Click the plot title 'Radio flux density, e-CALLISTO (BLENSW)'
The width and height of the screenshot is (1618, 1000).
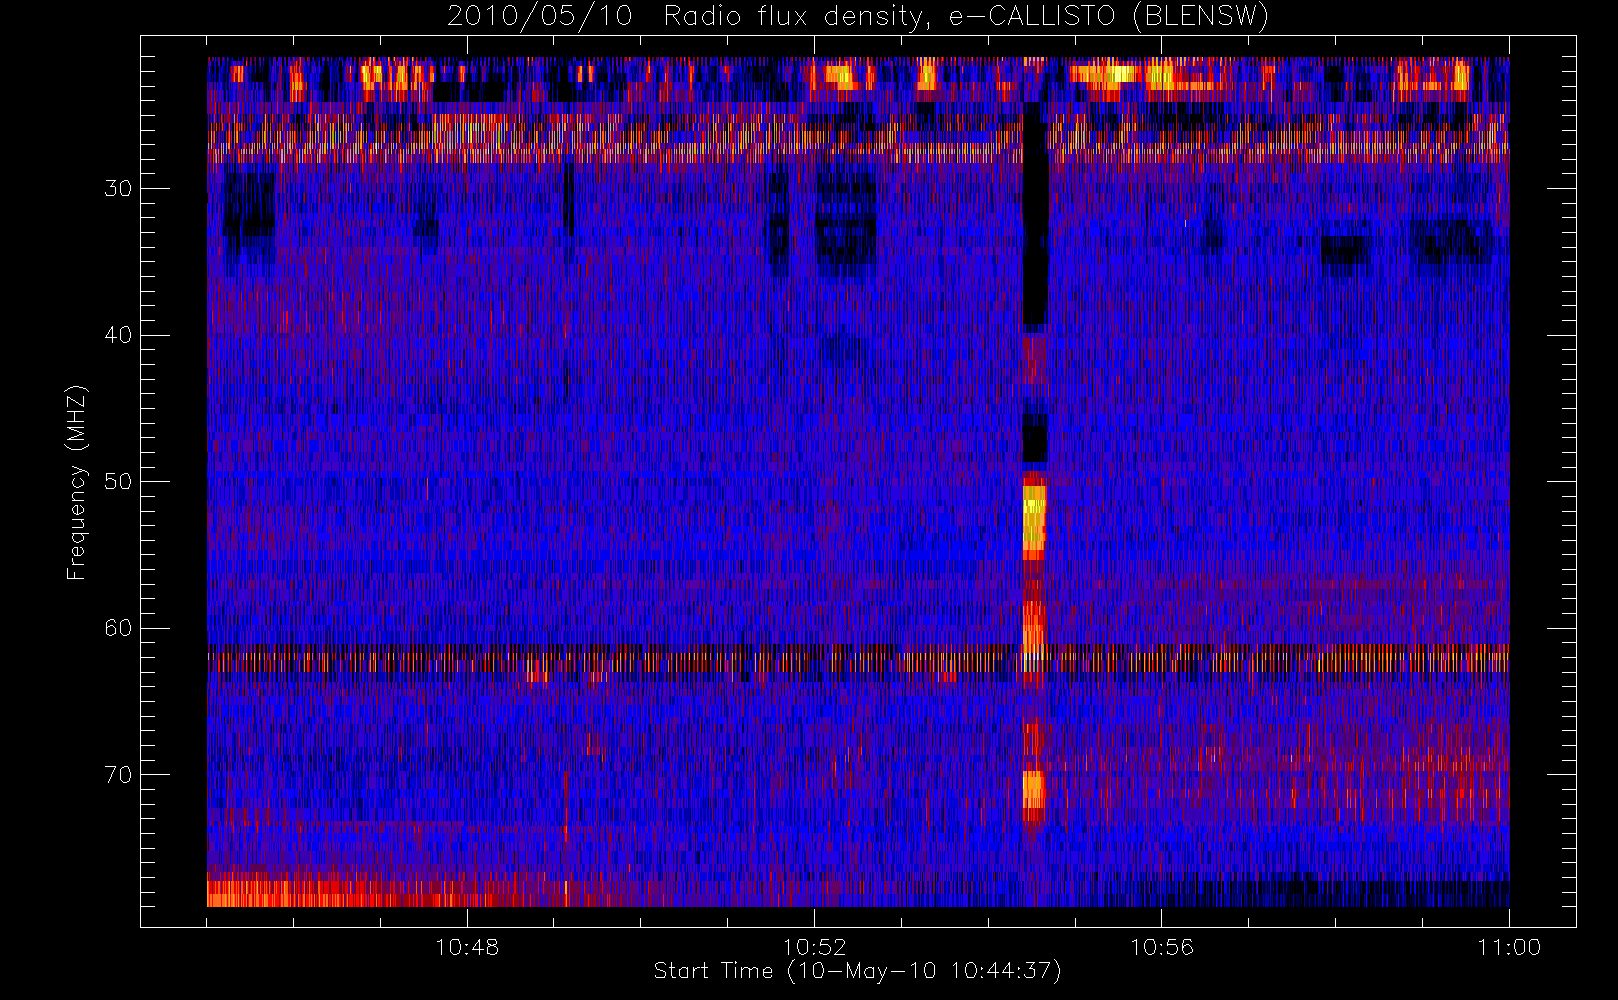(966, 17)
